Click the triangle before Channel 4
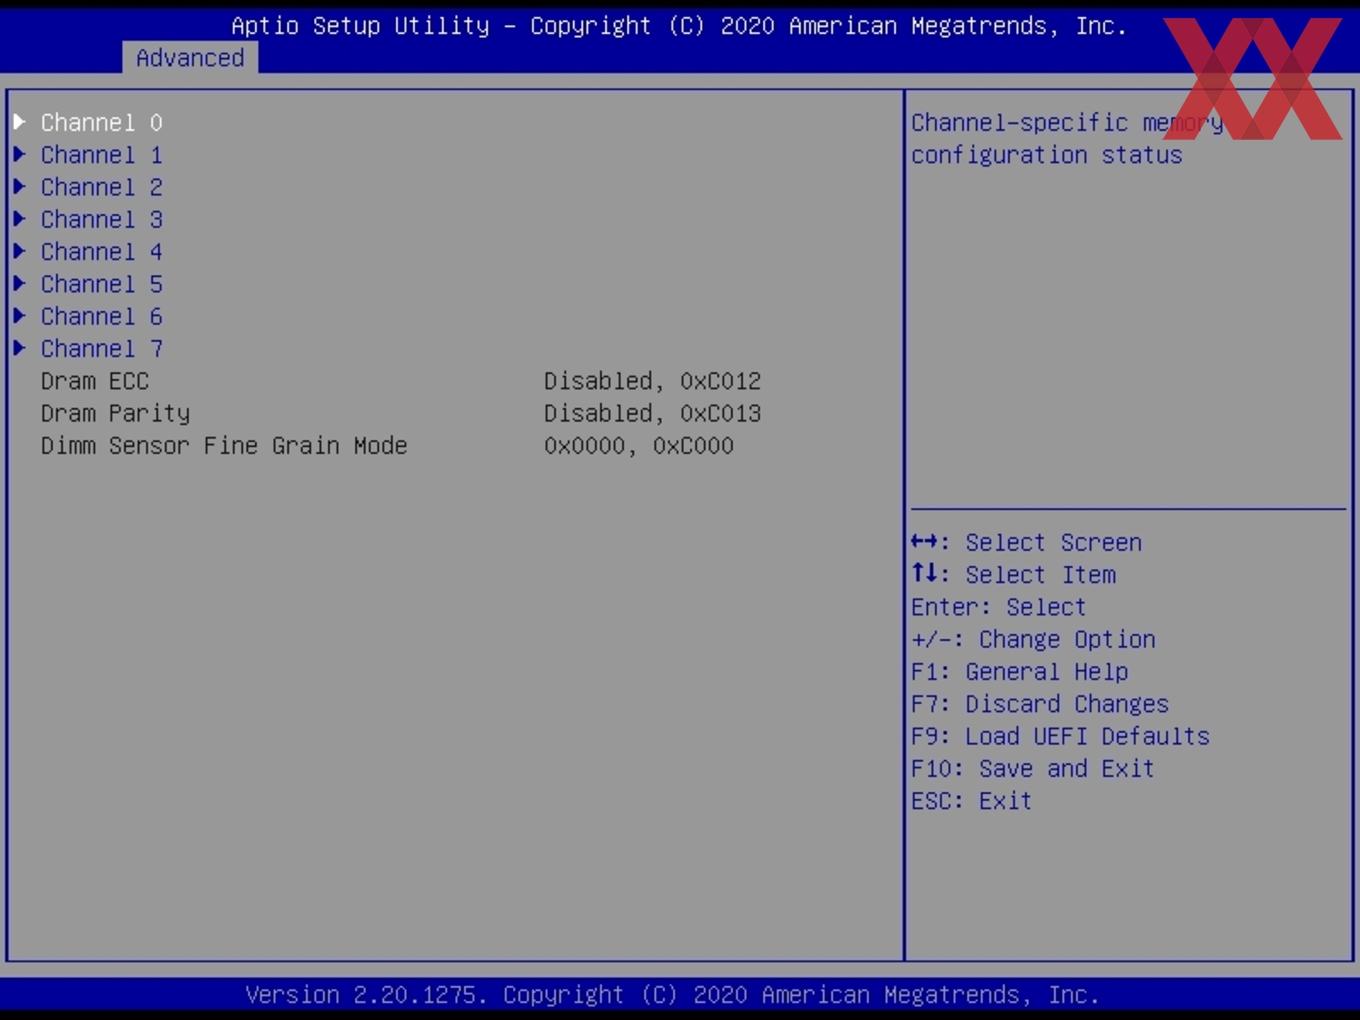Image resolution: width=1360 pixels, height=1020 pixels. [19, 251]
